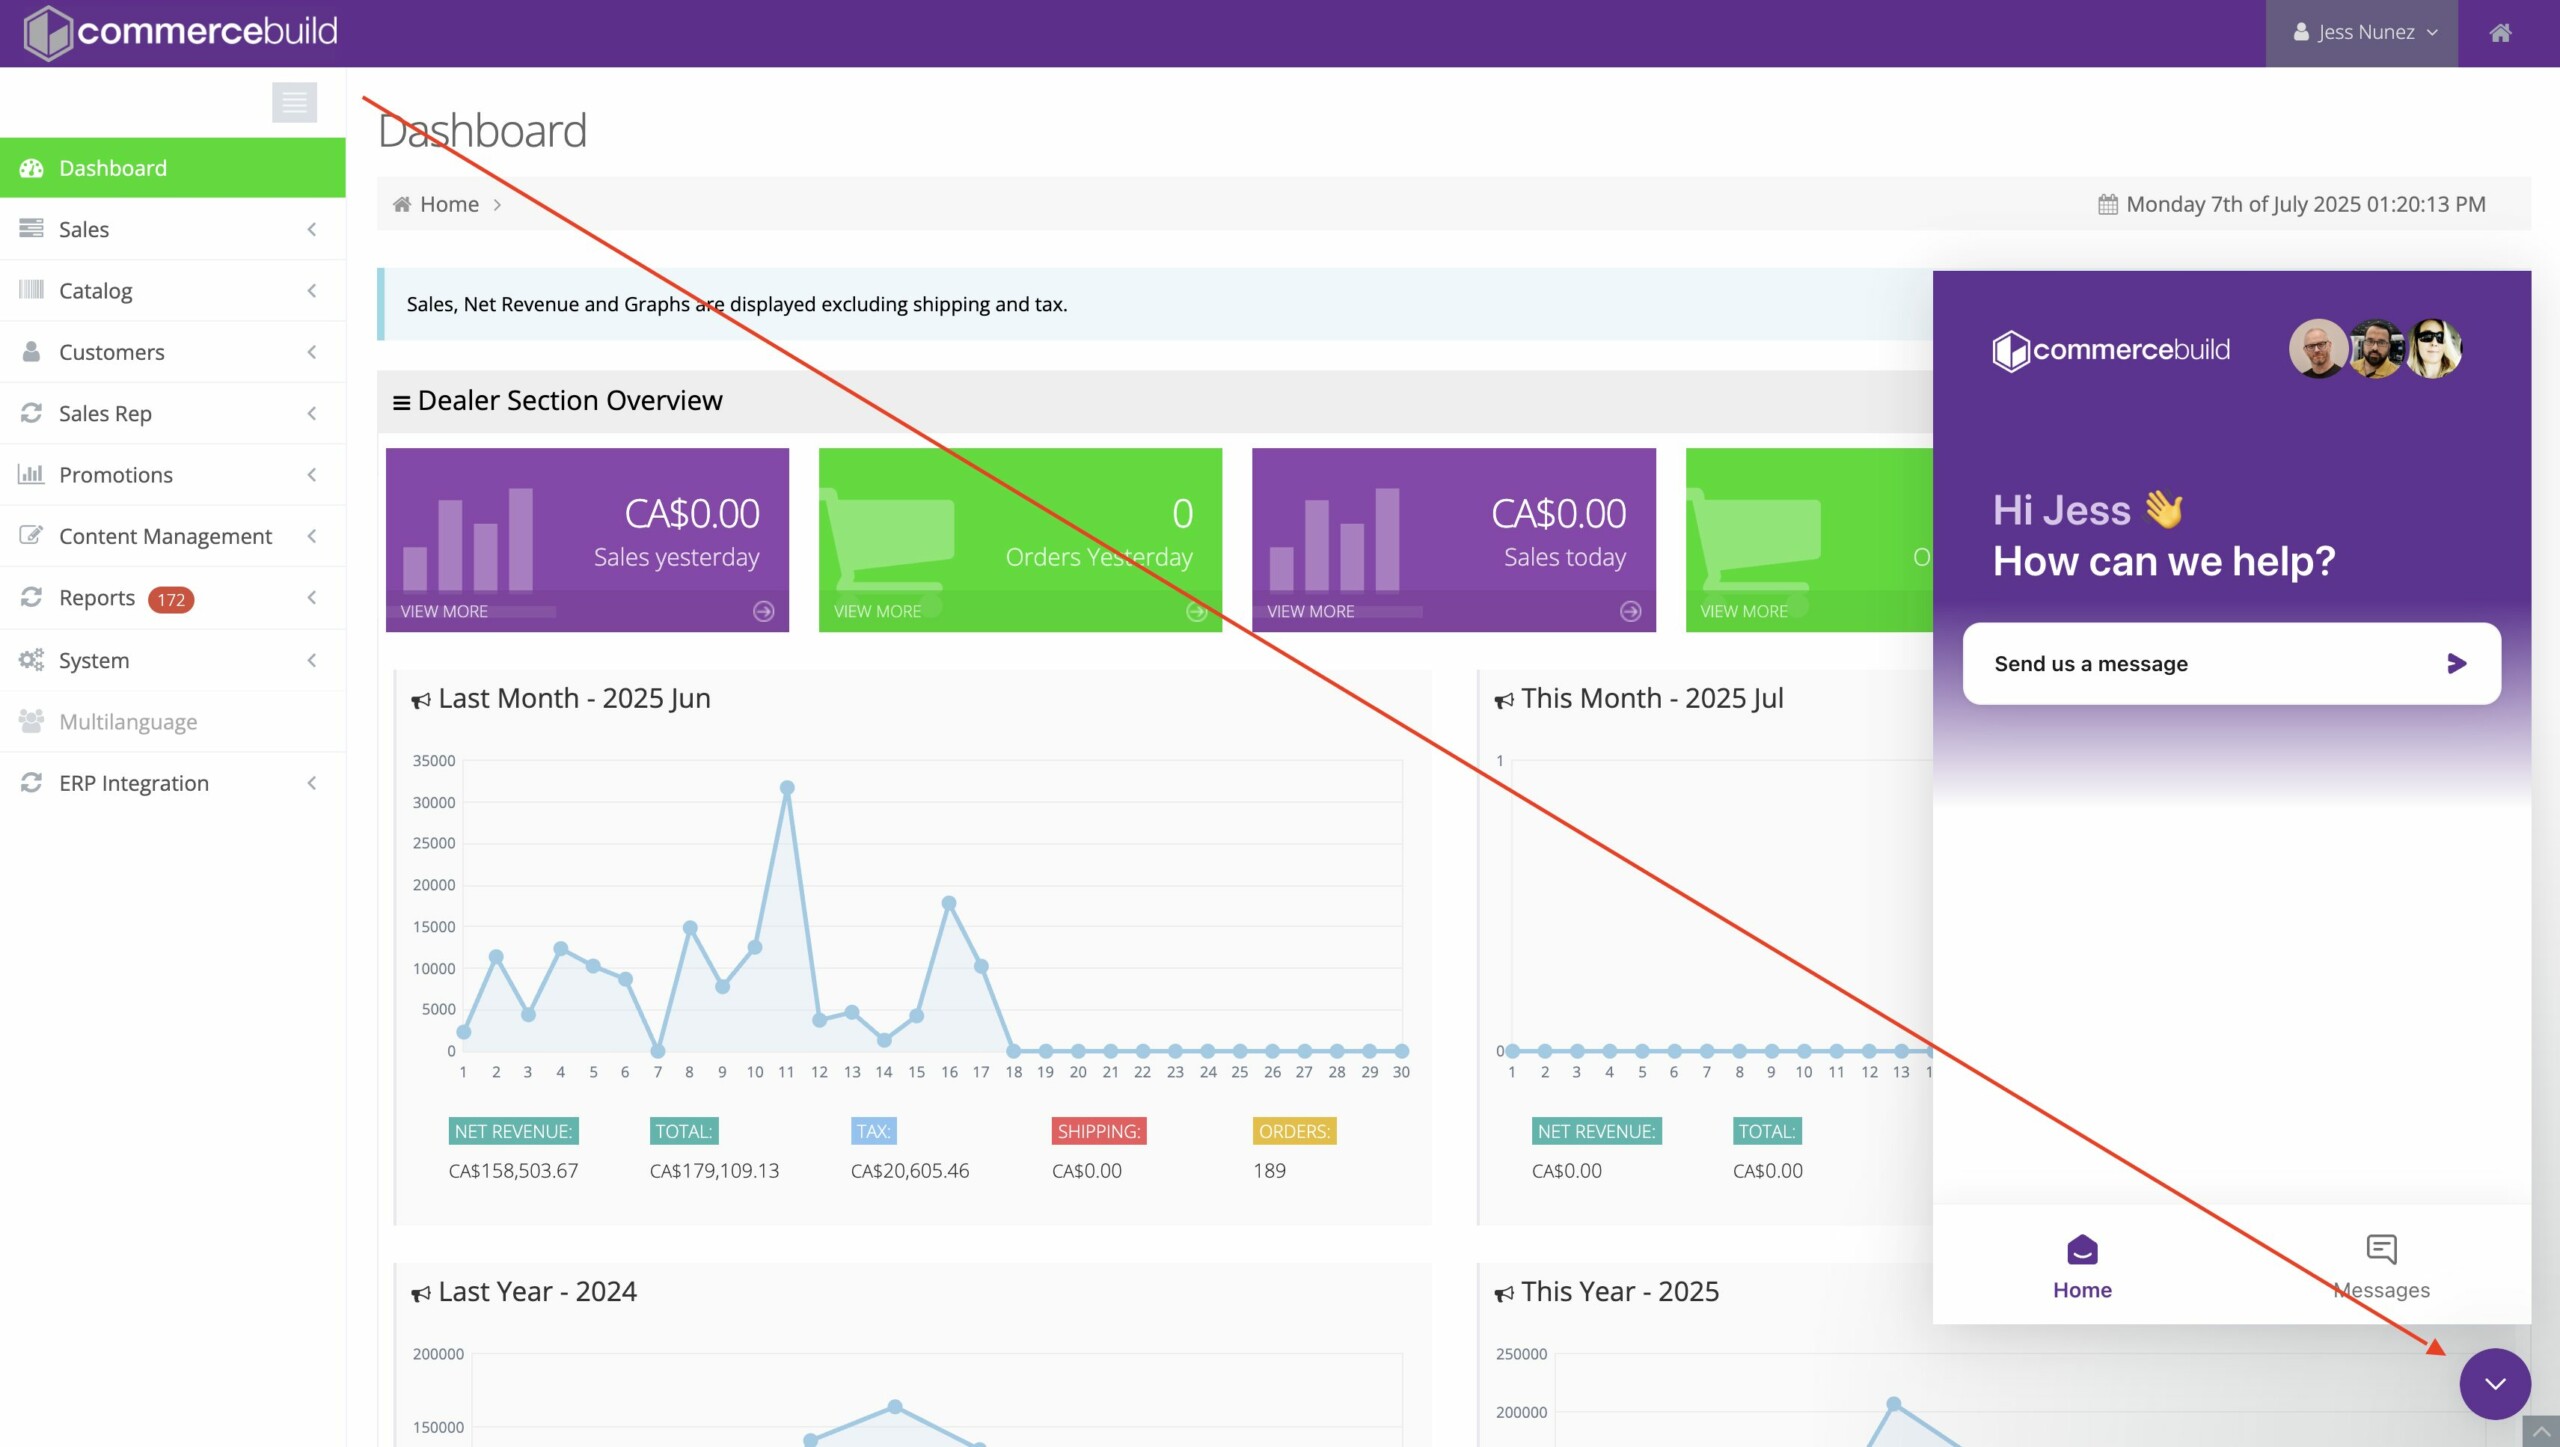Select Home tab in chat widget
The width and height of the screenshot is (2560, 1447).
pos(2082,1267)
